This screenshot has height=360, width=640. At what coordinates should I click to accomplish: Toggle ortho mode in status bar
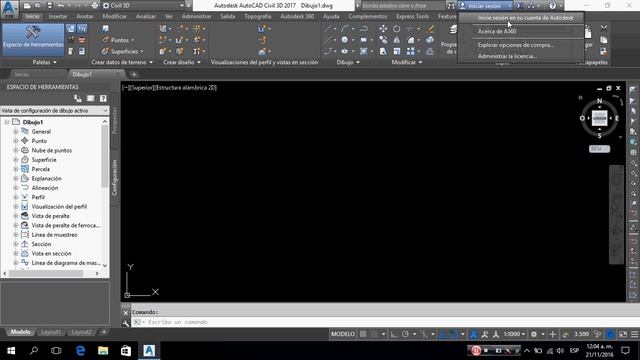tap(393, 334)
